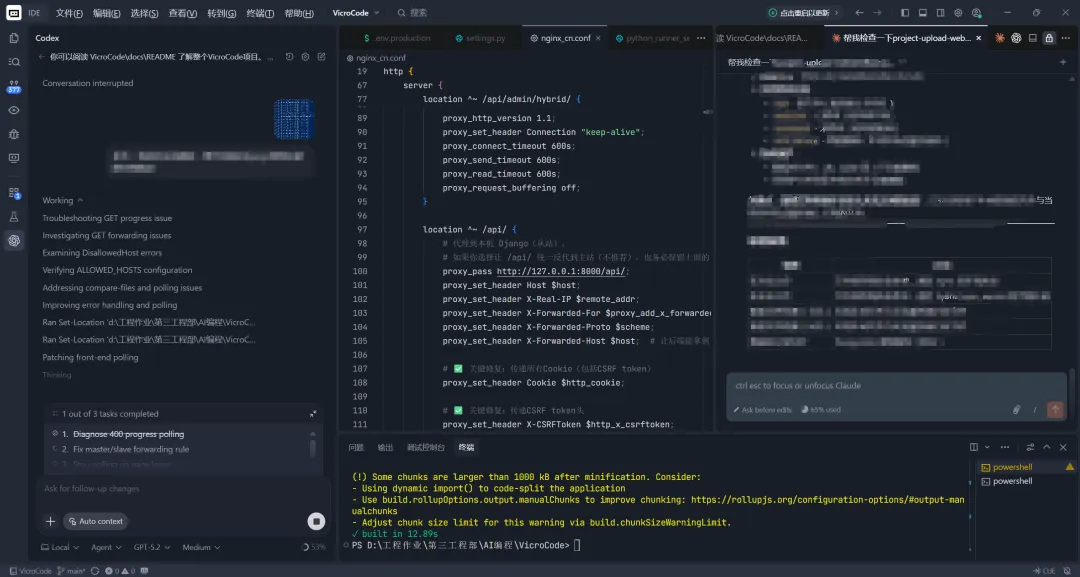The height and width of the screenshot is (577, 1080).
Task: Open the 查看(V) menu
Action: 183,13
